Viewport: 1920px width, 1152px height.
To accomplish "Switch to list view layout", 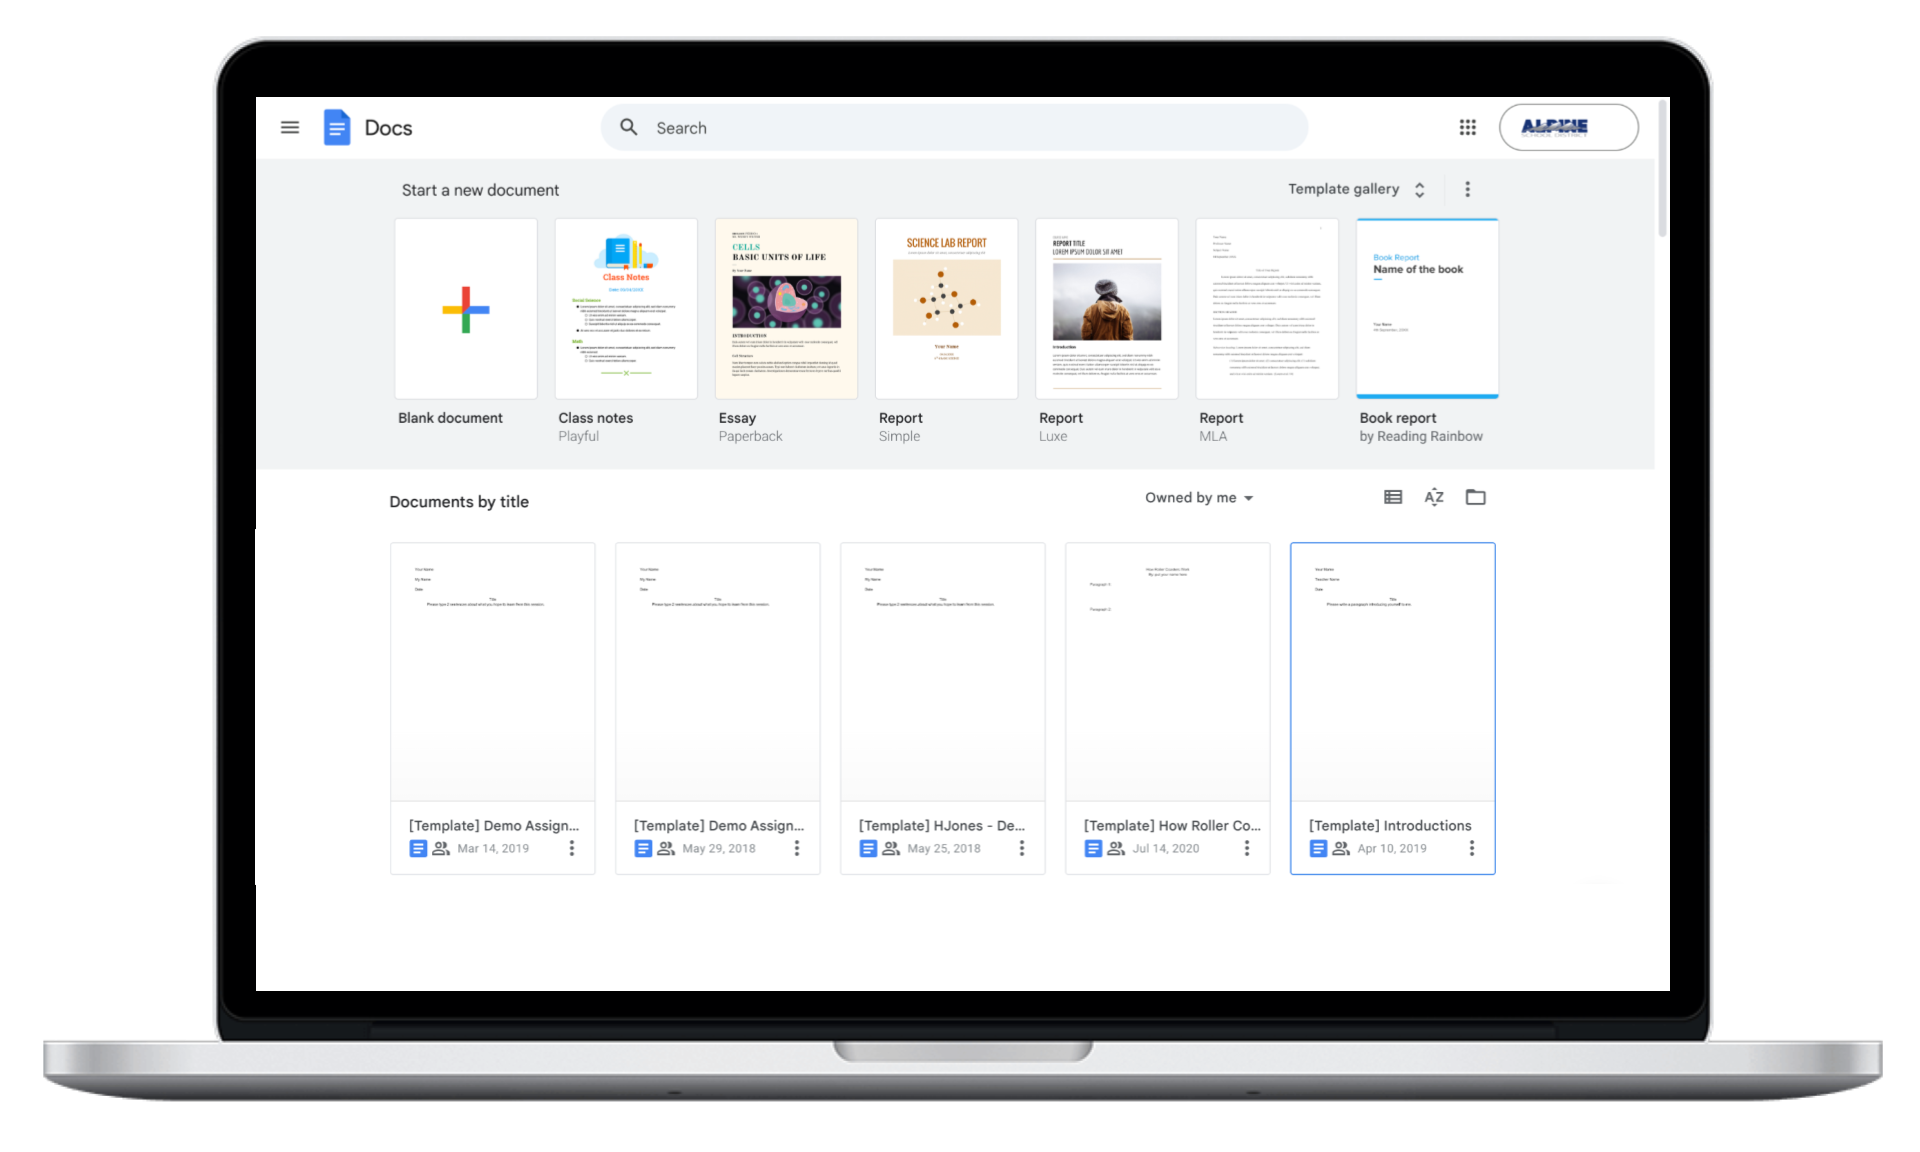I will pos(1392,497).
